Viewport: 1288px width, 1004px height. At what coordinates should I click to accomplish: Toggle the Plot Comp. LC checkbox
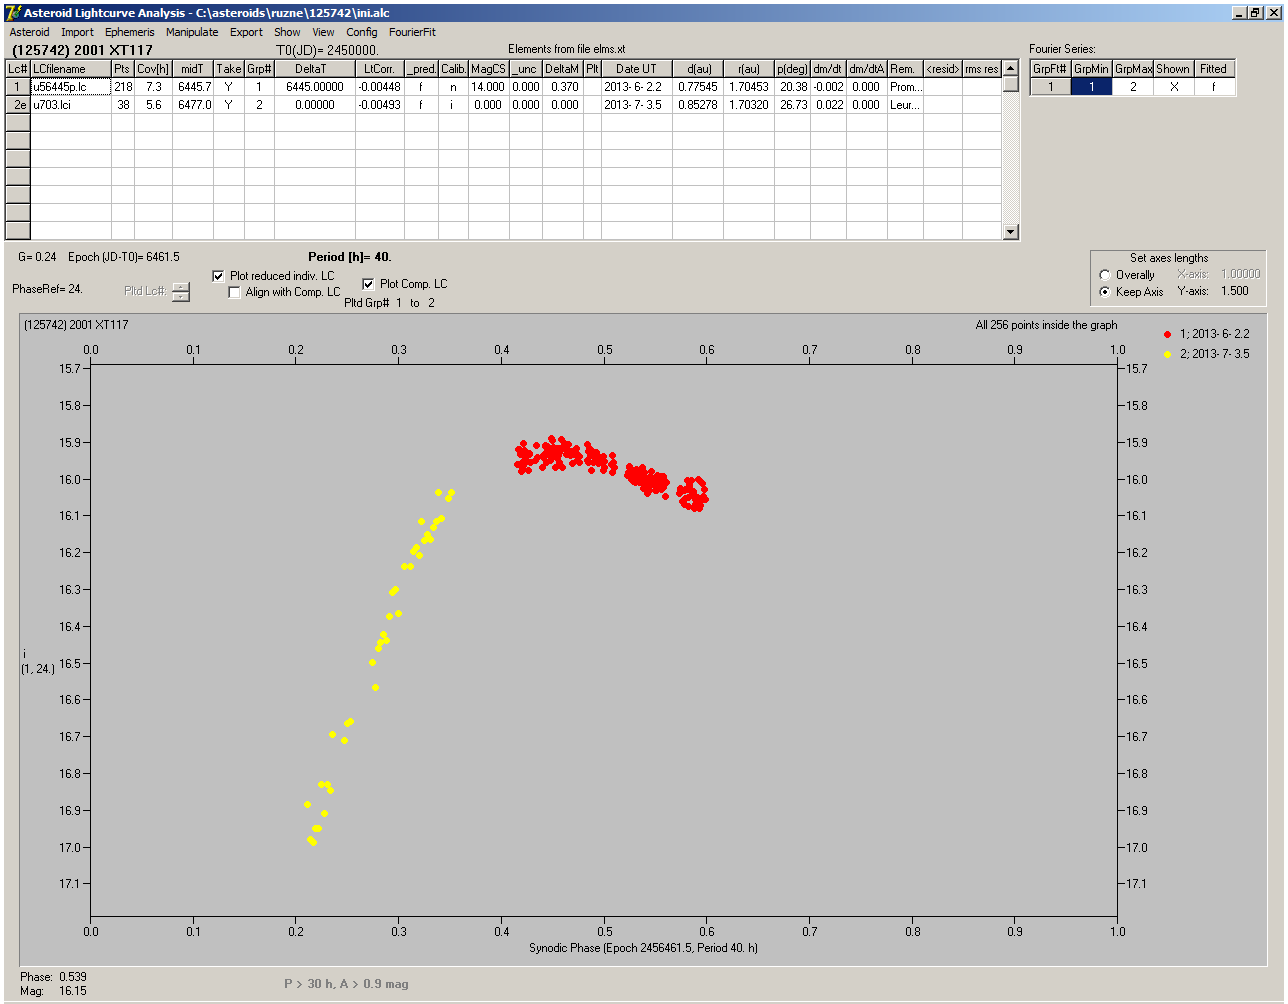368,284
